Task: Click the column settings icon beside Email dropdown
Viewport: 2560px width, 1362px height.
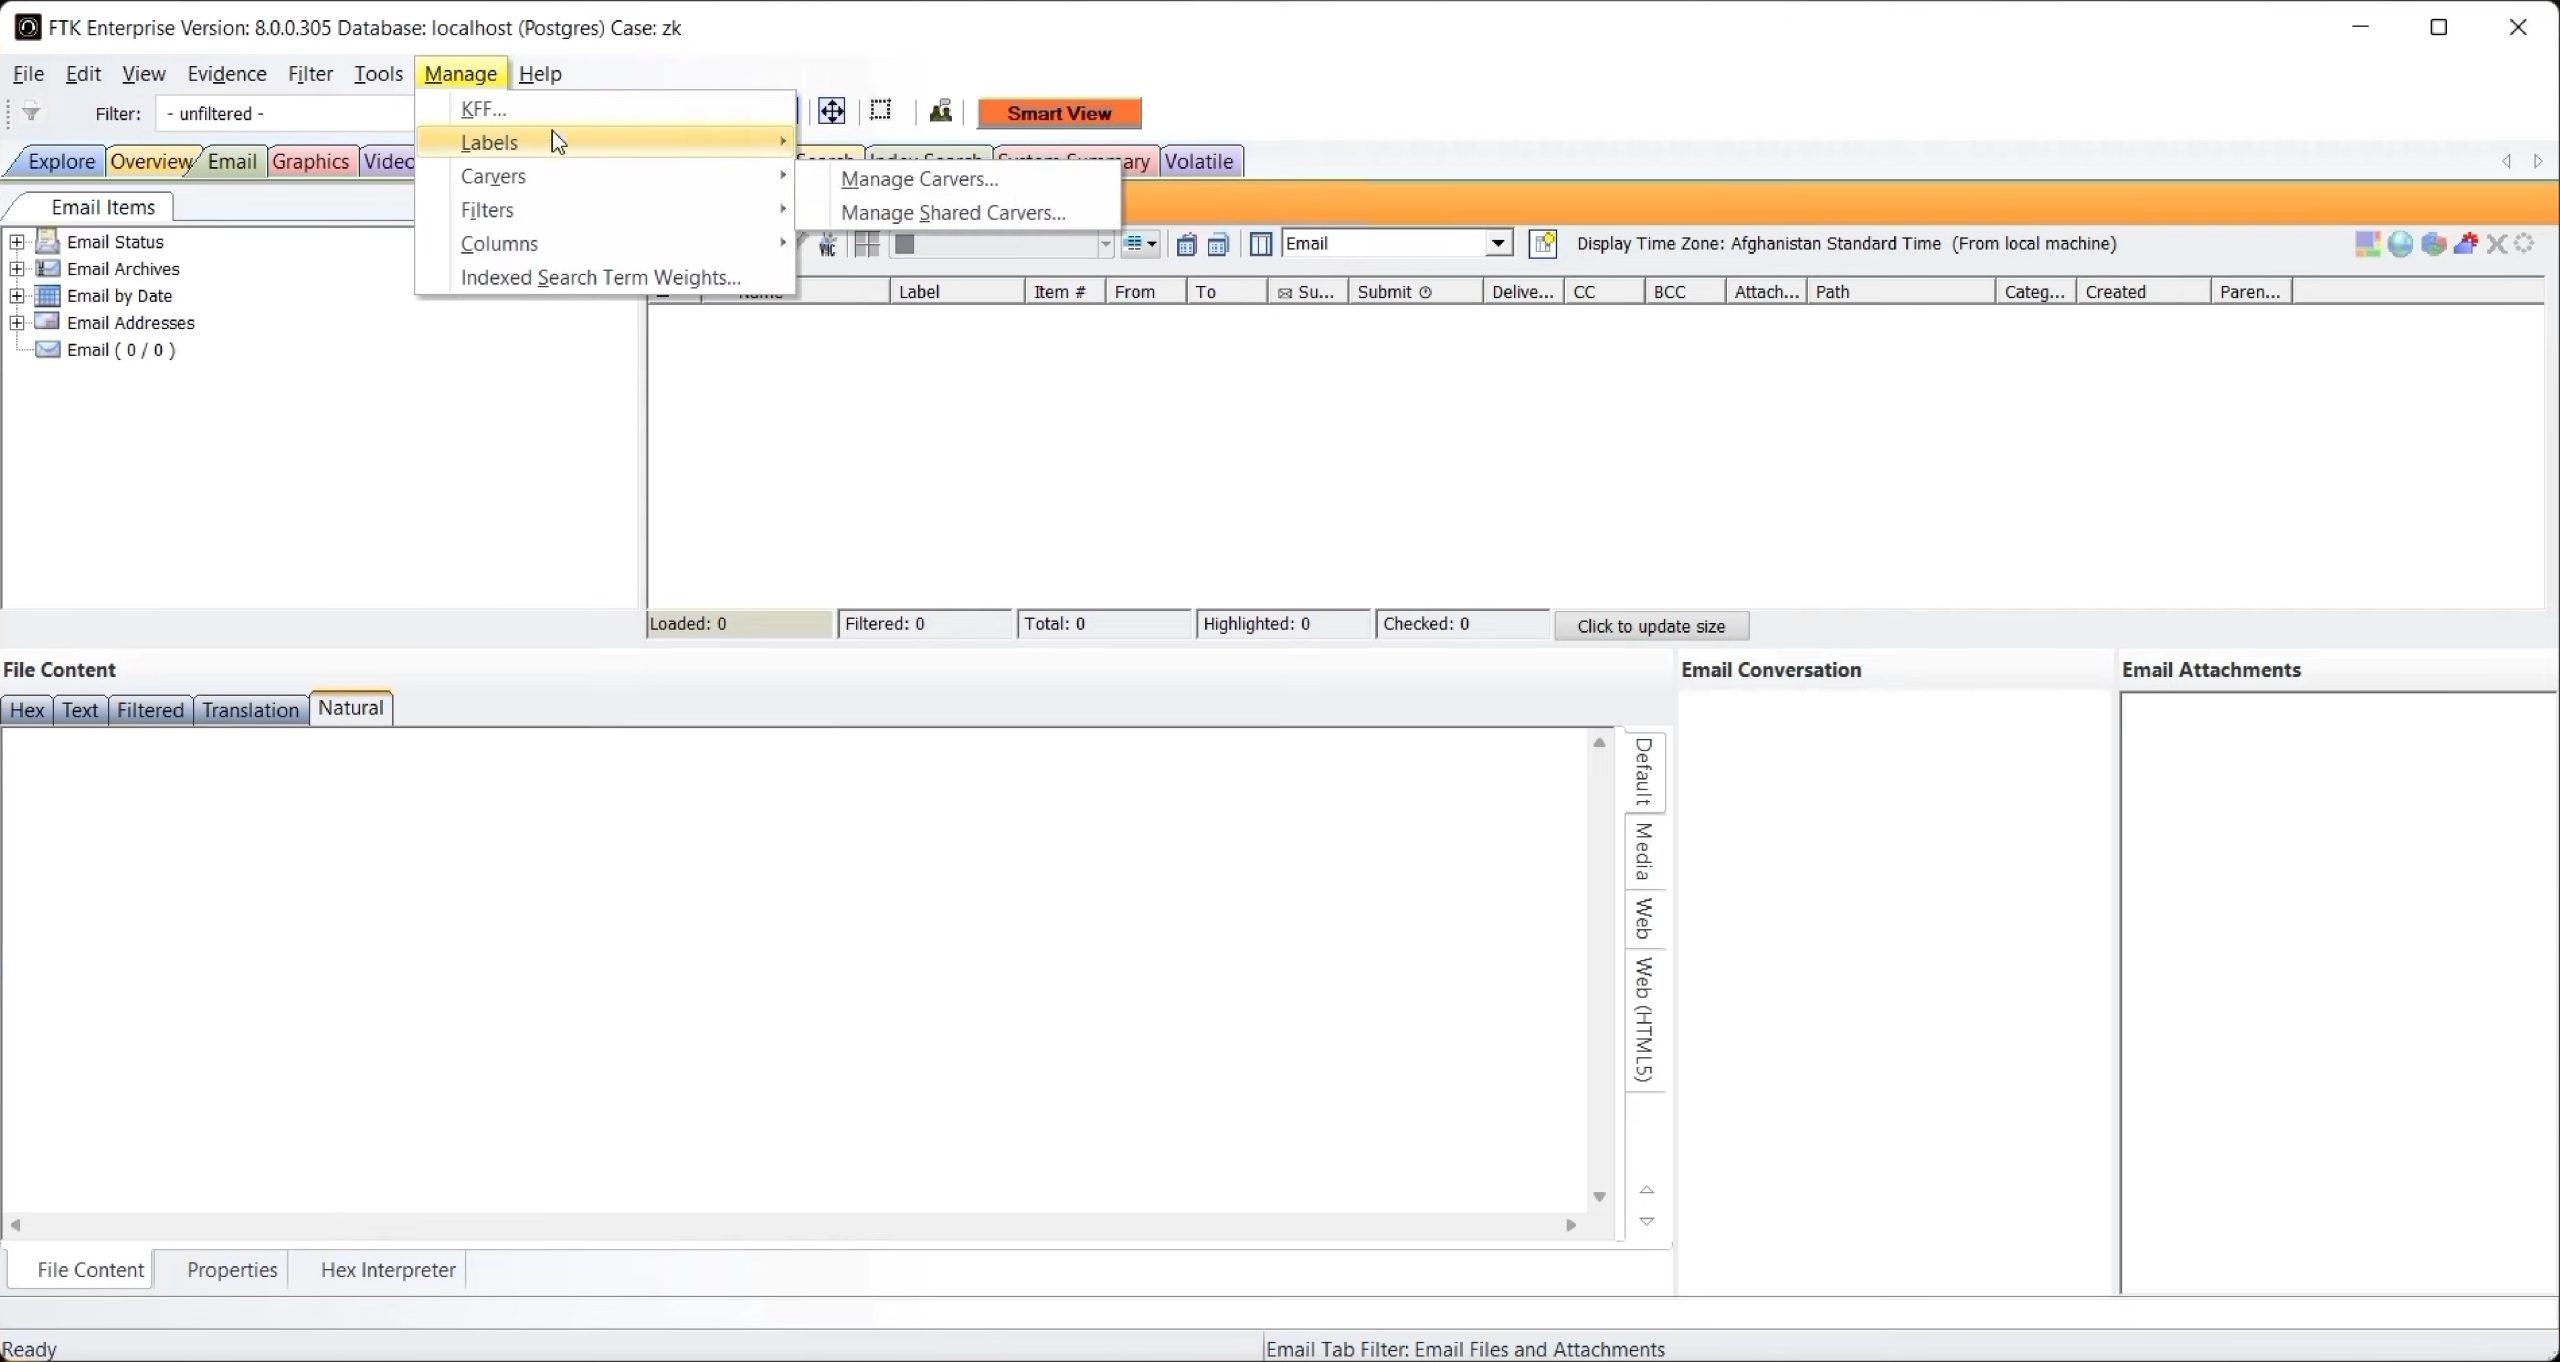Action: (1261, 244)
